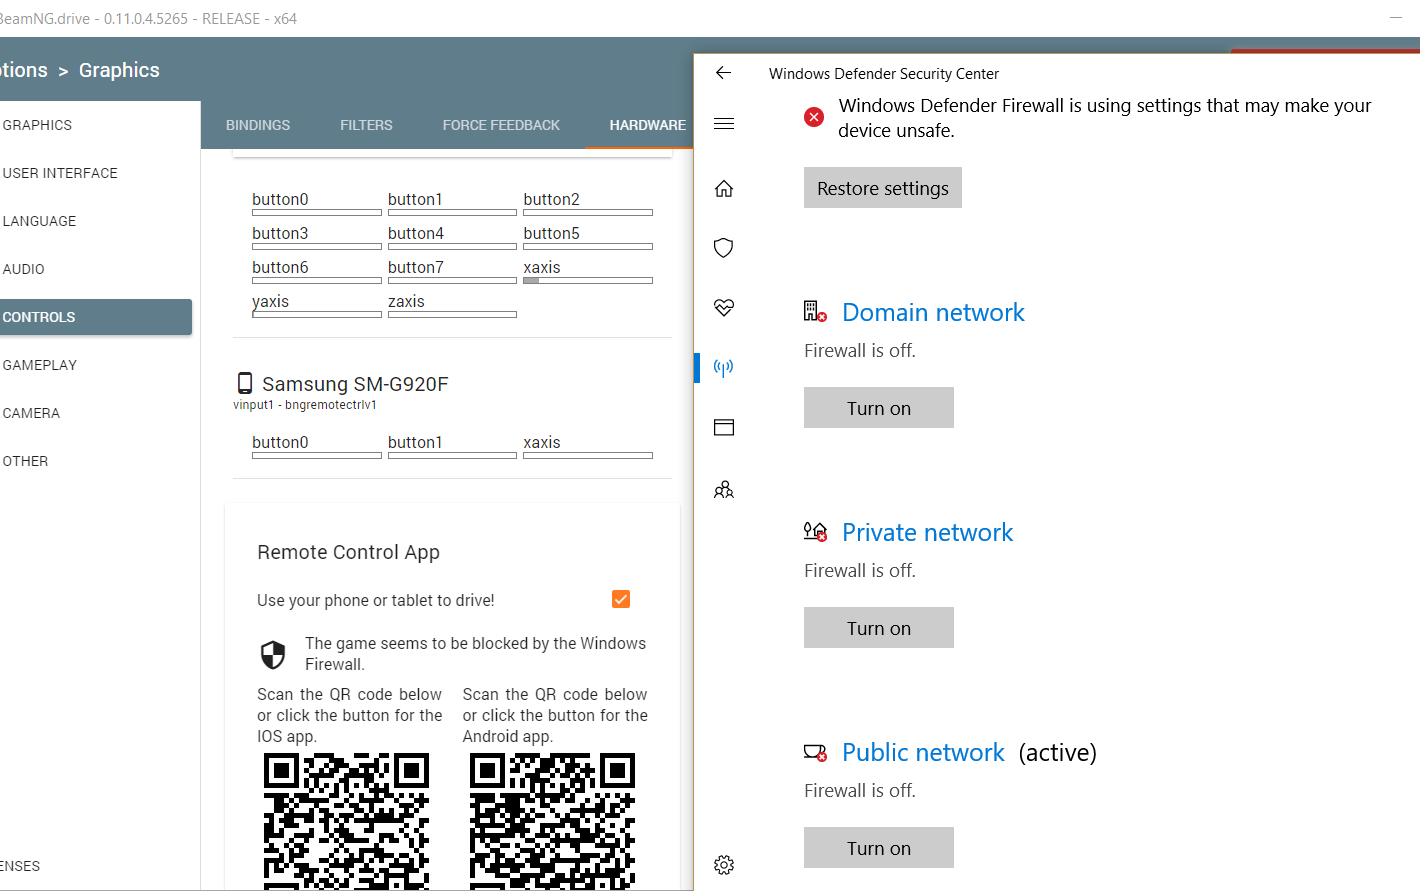
Task: Turn on Public network firewall
Action: pyautogui.click(x=879, y=848)
